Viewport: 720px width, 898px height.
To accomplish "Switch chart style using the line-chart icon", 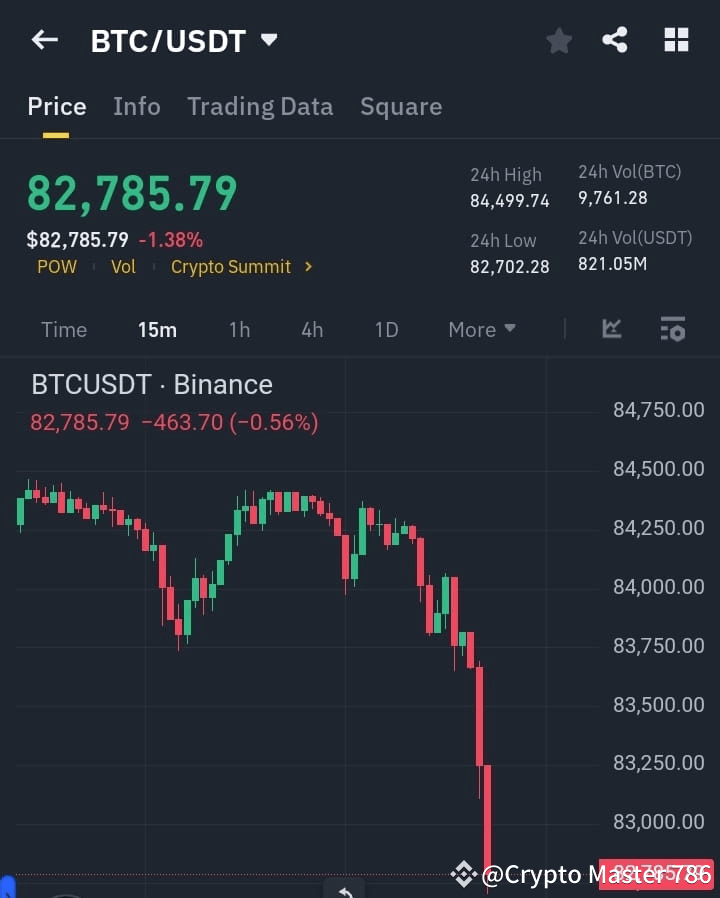I will click(611, 329).
